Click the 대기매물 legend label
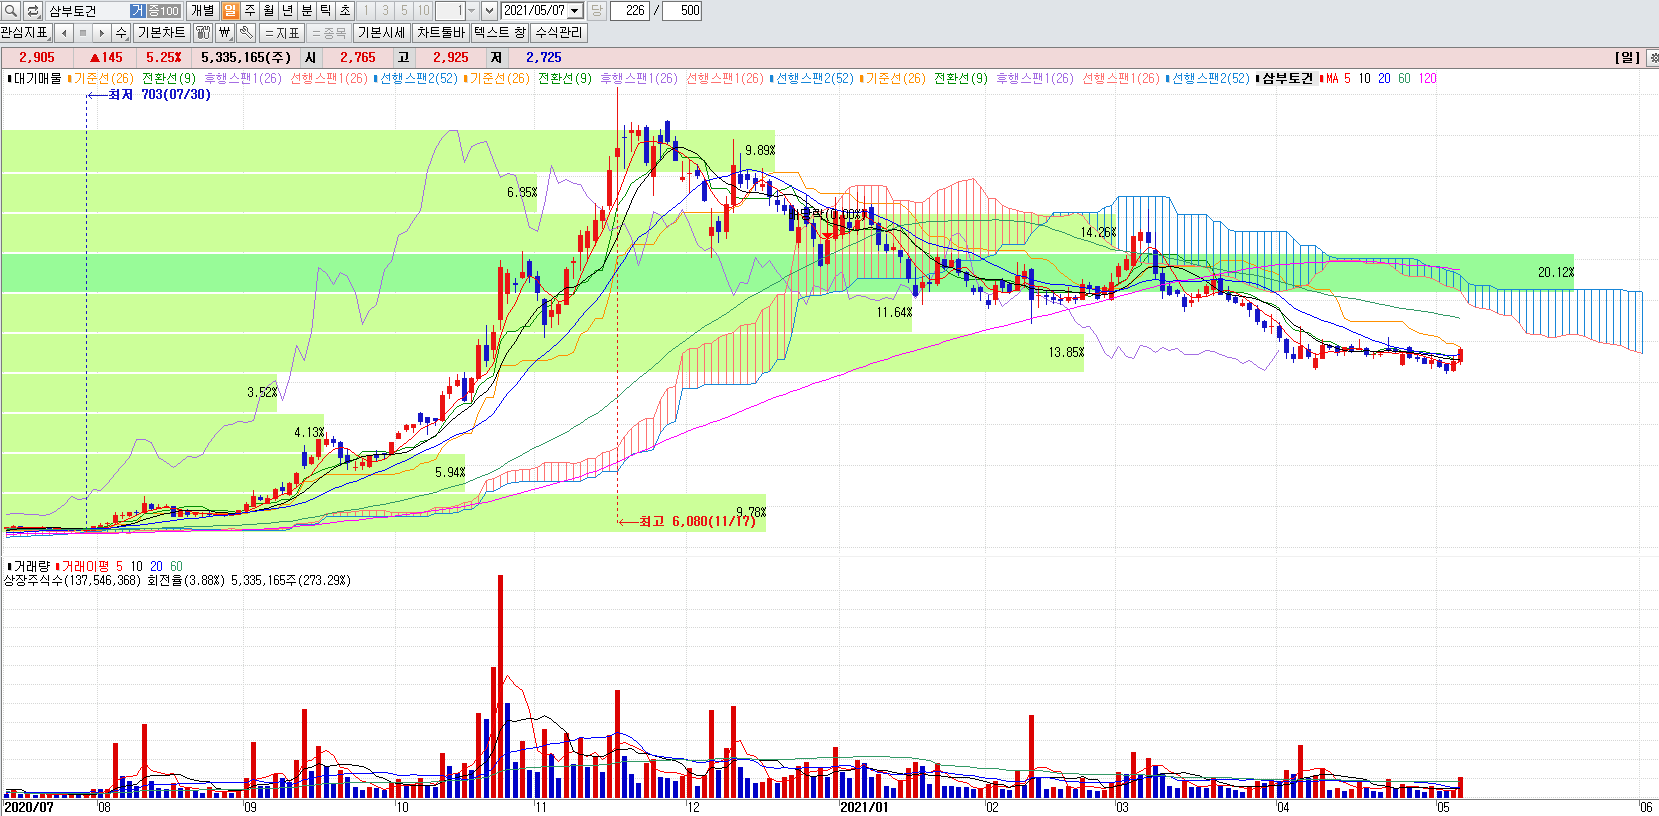Screen dimensions: 1659x816 pos(37,78)
